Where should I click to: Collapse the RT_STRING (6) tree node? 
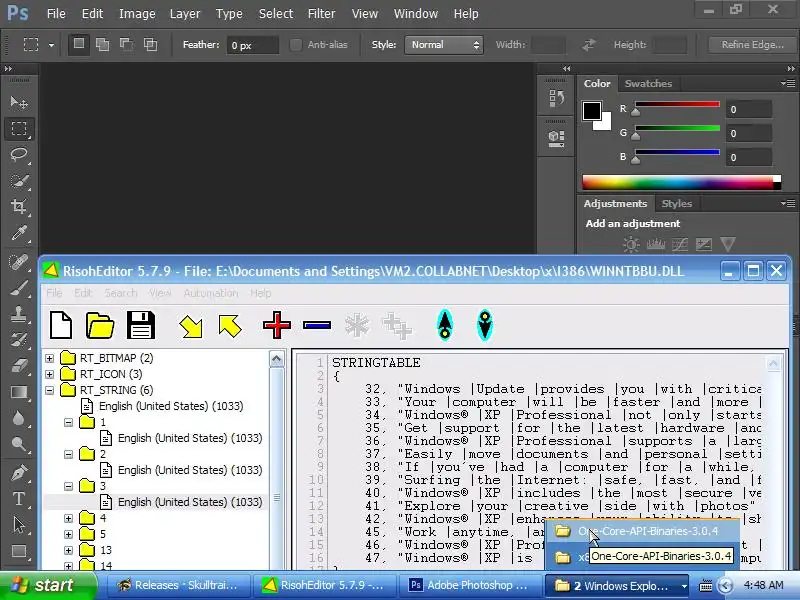[49, 390]
